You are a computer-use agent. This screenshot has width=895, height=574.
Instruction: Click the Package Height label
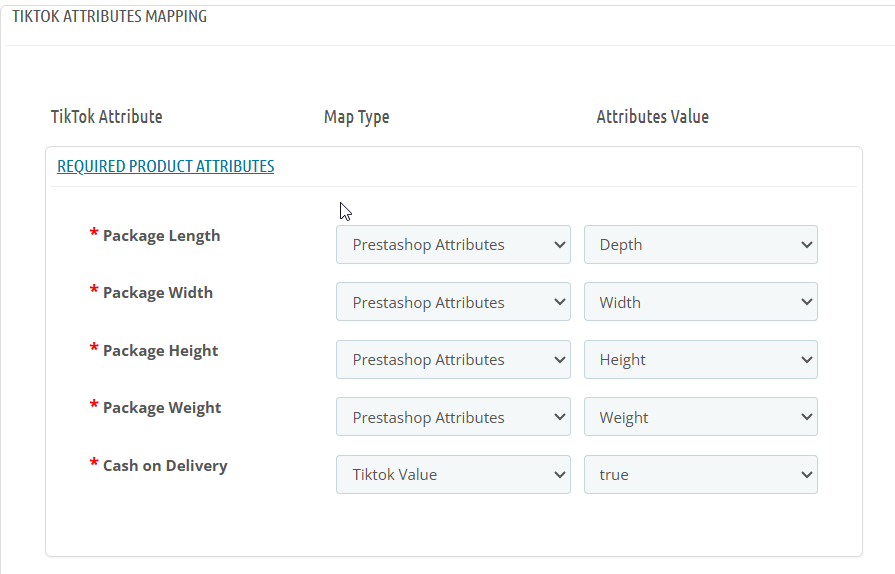(x=160, y=350)
